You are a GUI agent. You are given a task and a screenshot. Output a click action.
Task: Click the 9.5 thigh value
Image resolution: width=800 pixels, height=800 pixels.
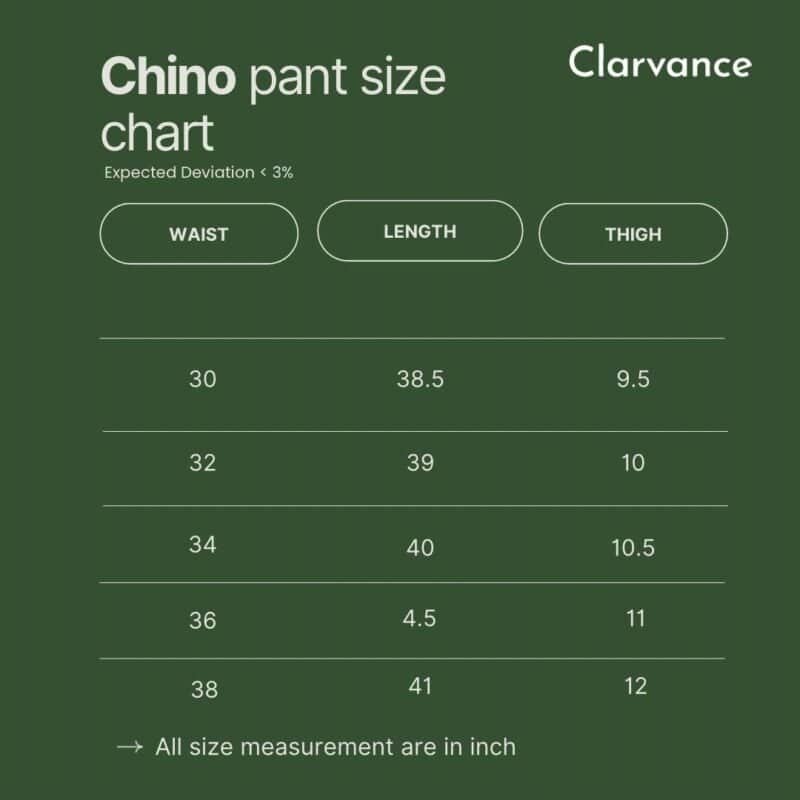[x=634, y=379]
